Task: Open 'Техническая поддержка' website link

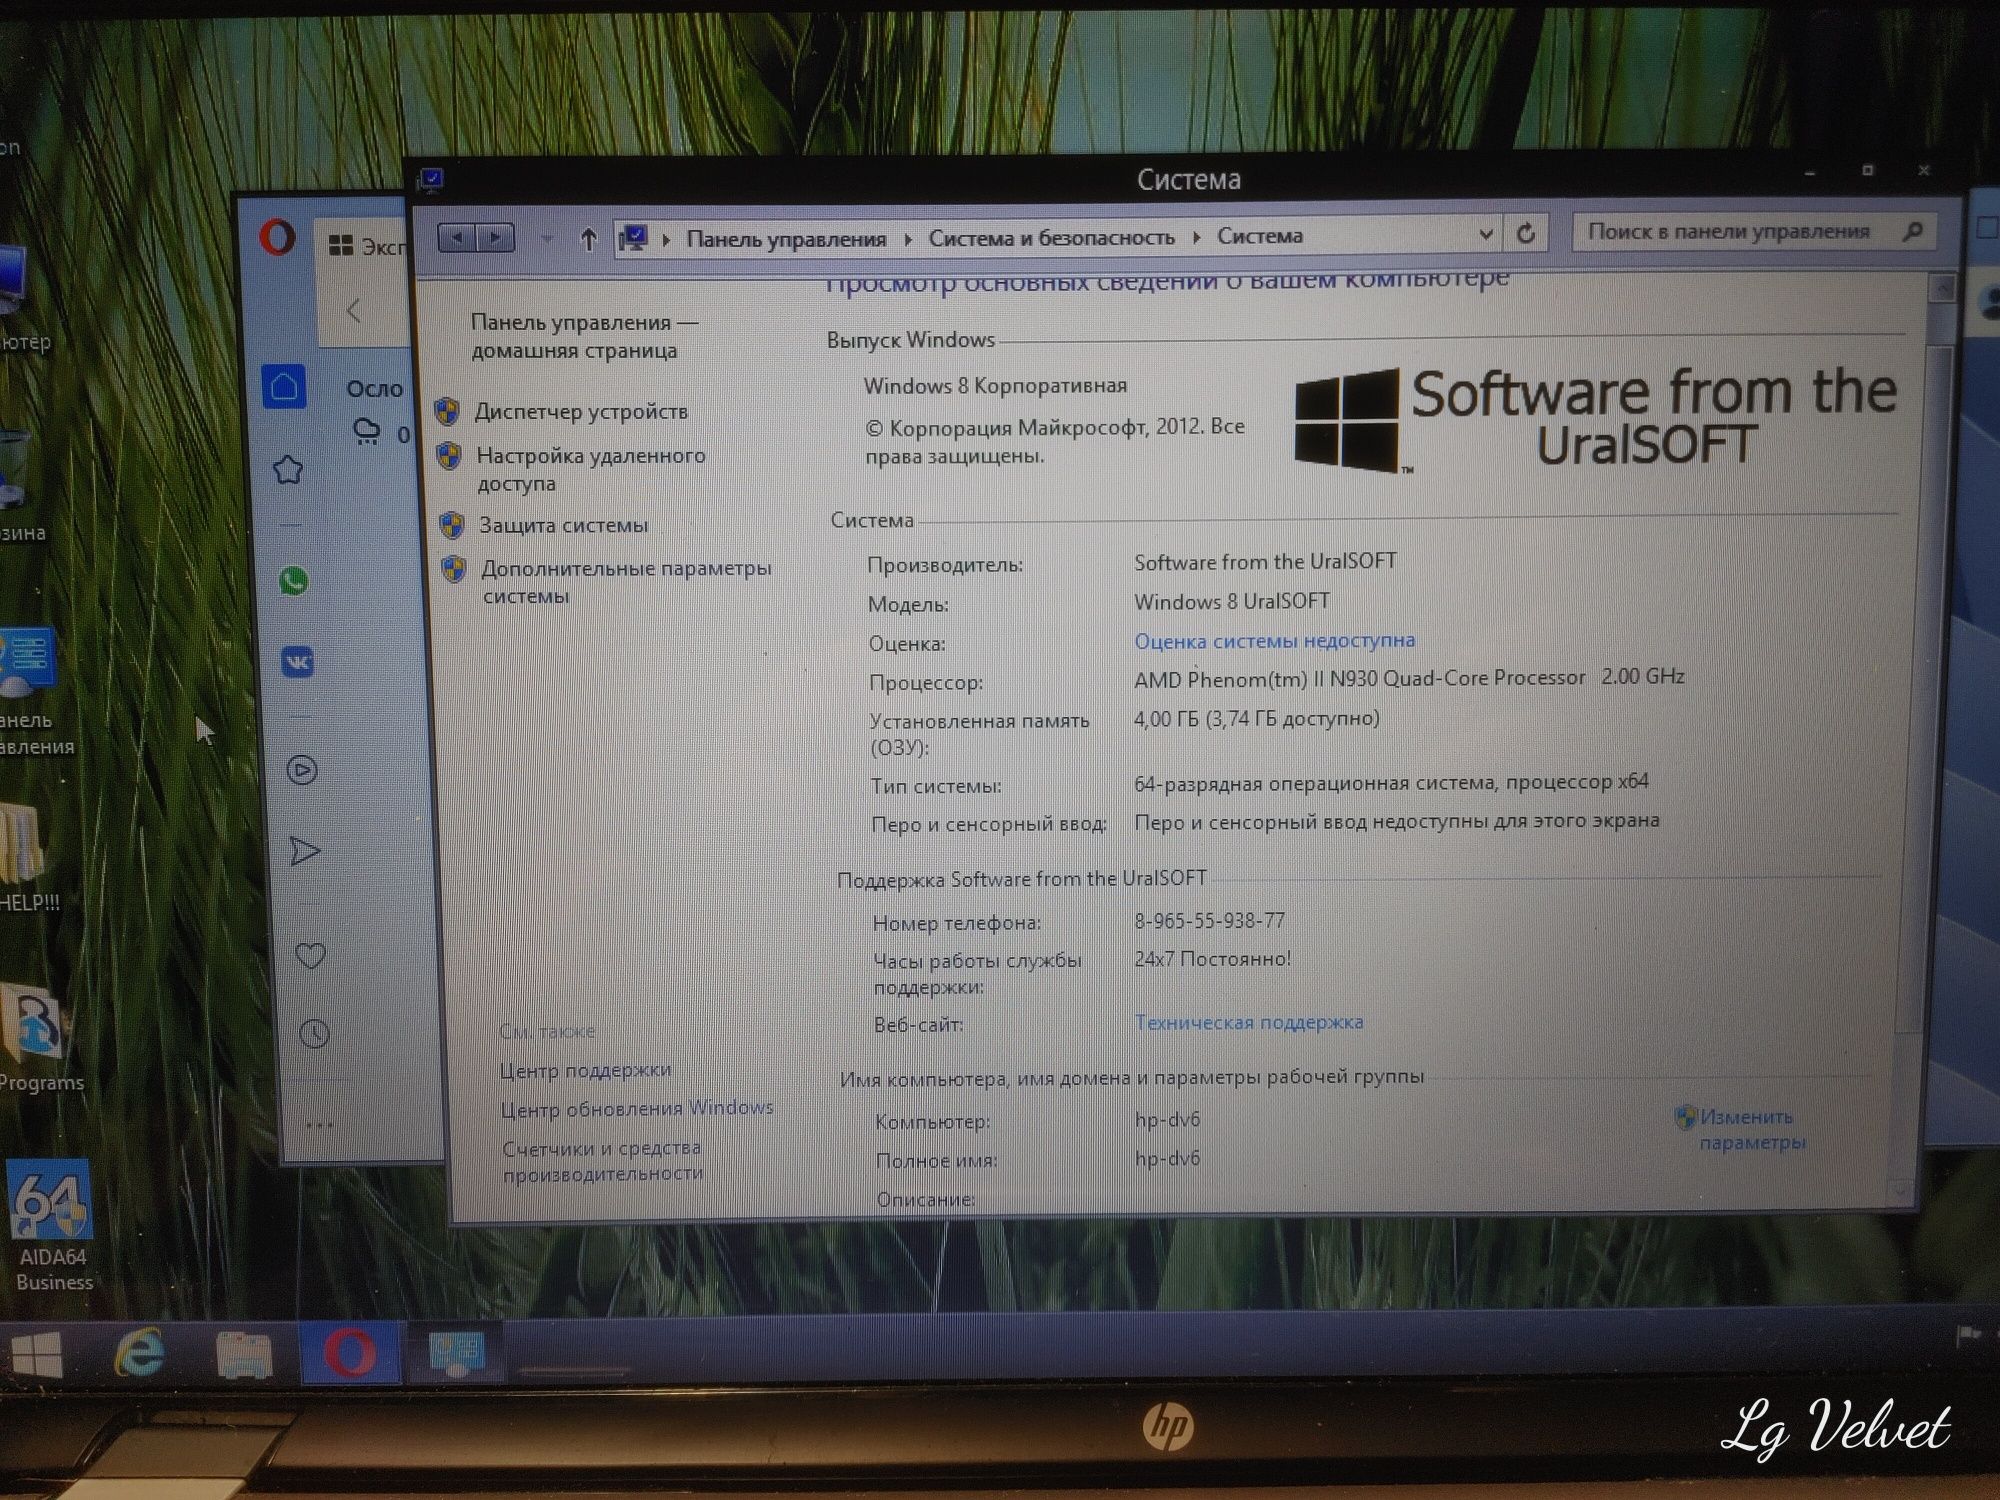Action: point(1248,1022)
